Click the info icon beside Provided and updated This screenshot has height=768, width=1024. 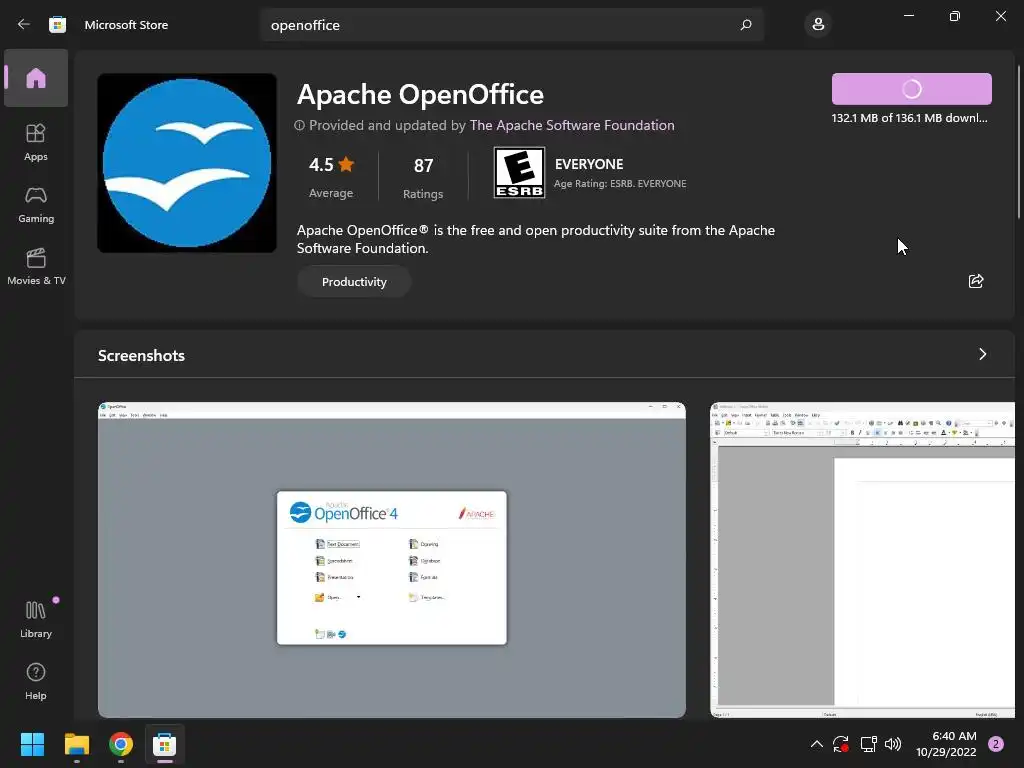(x=299, y=125)
